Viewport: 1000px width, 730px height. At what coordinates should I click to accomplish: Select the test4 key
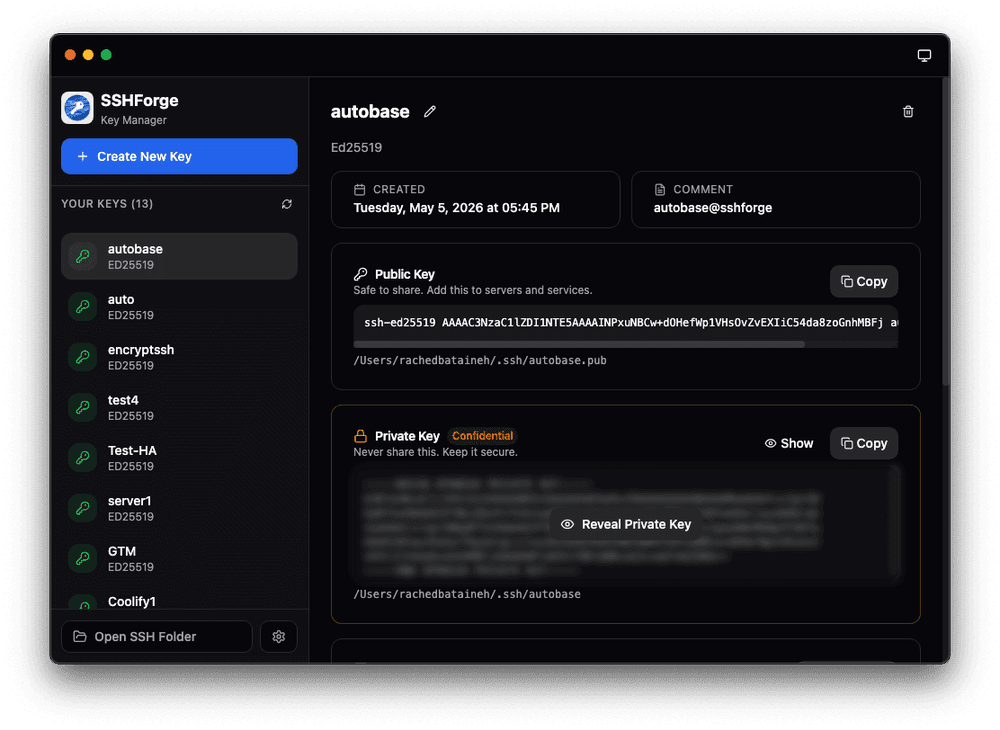coord(179,407)
